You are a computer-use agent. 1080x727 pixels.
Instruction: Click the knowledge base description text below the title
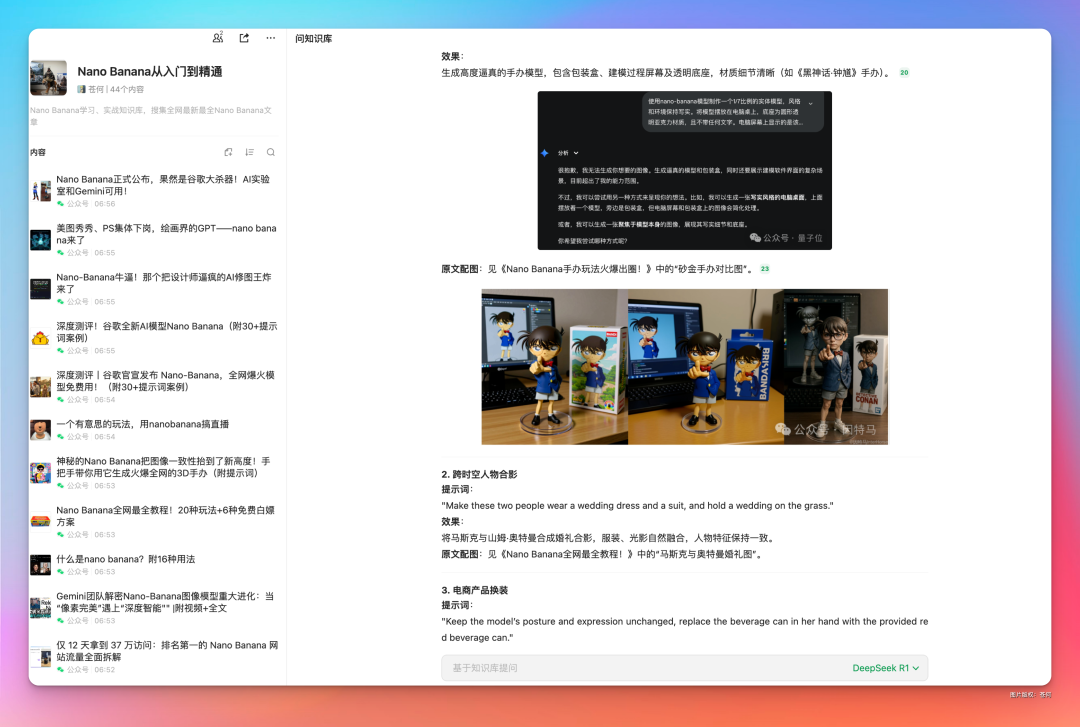151,116
